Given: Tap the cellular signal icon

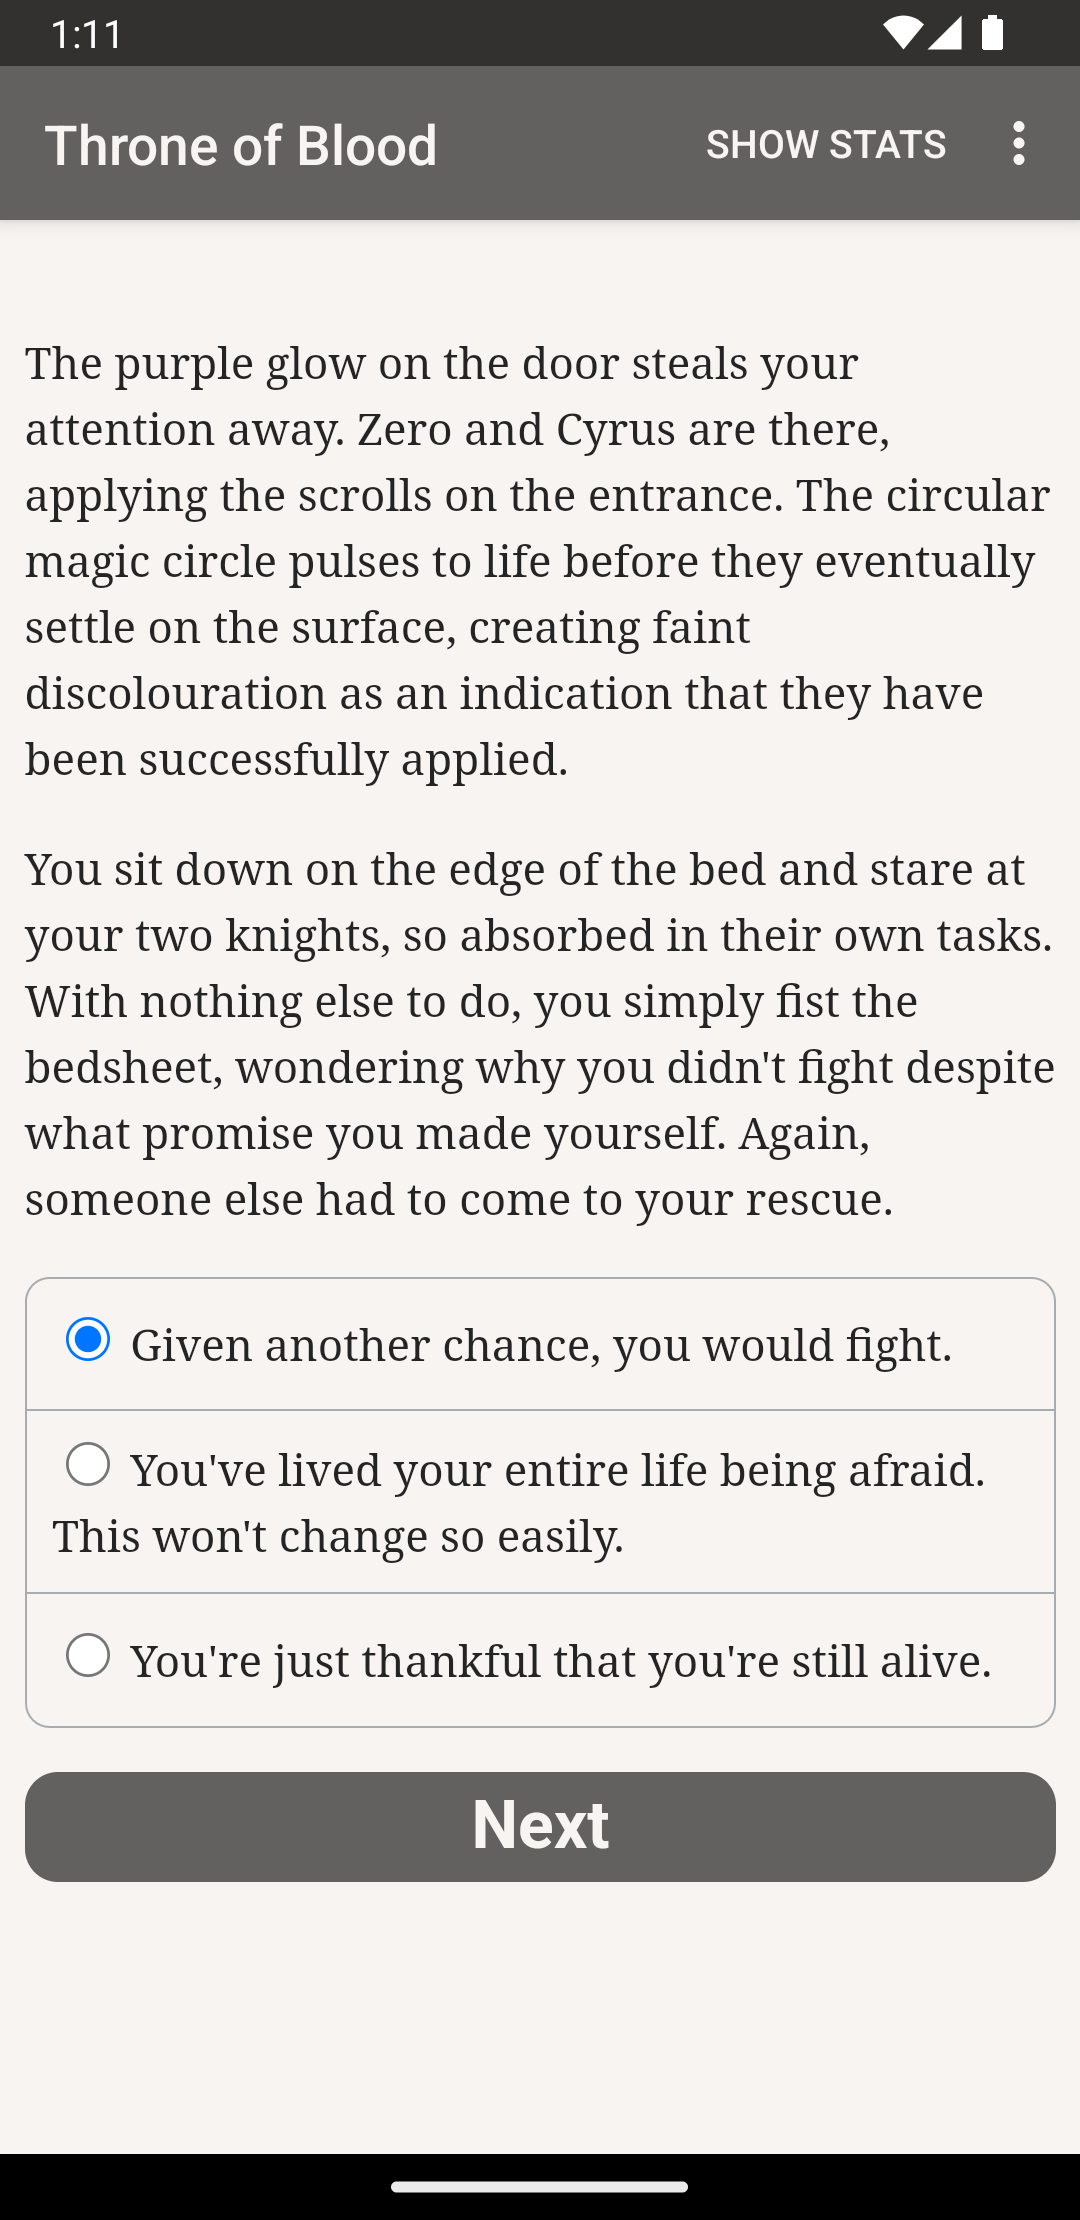Looking at the screenshot, I should tap(945, 33).
